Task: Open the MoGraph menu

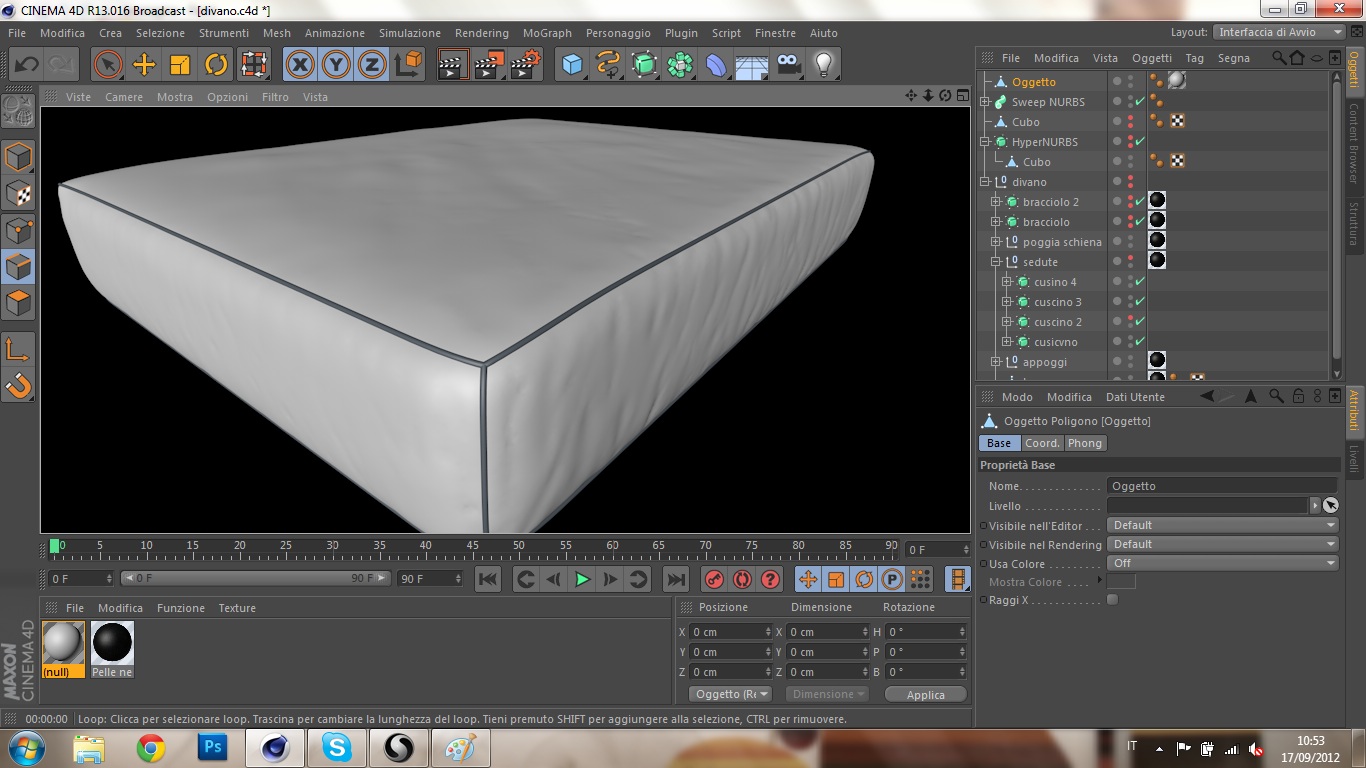Action: (x=547, y=33)
